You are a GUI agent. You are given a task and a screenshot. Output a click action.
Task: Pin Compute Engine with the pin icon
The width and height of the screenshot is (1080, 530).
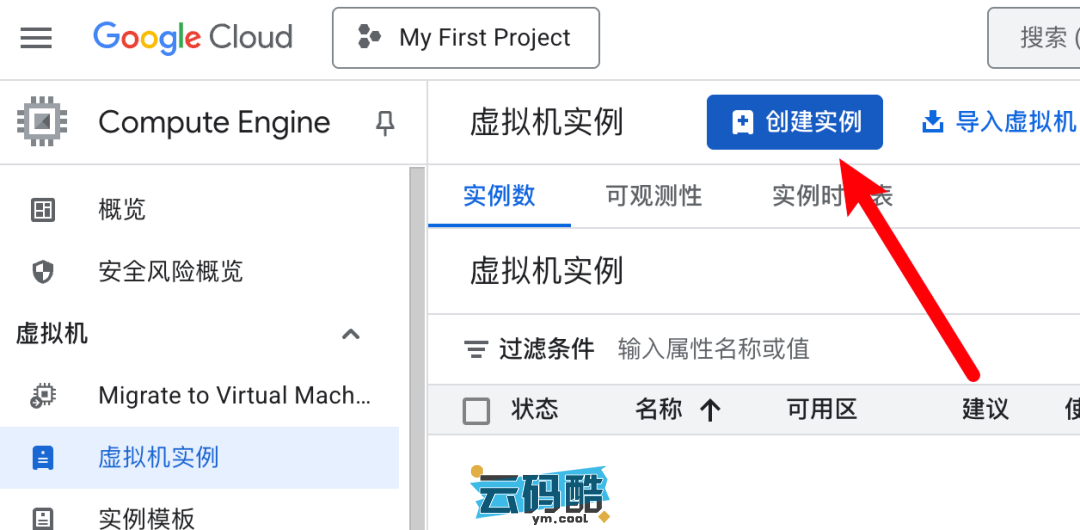(385, 123)
